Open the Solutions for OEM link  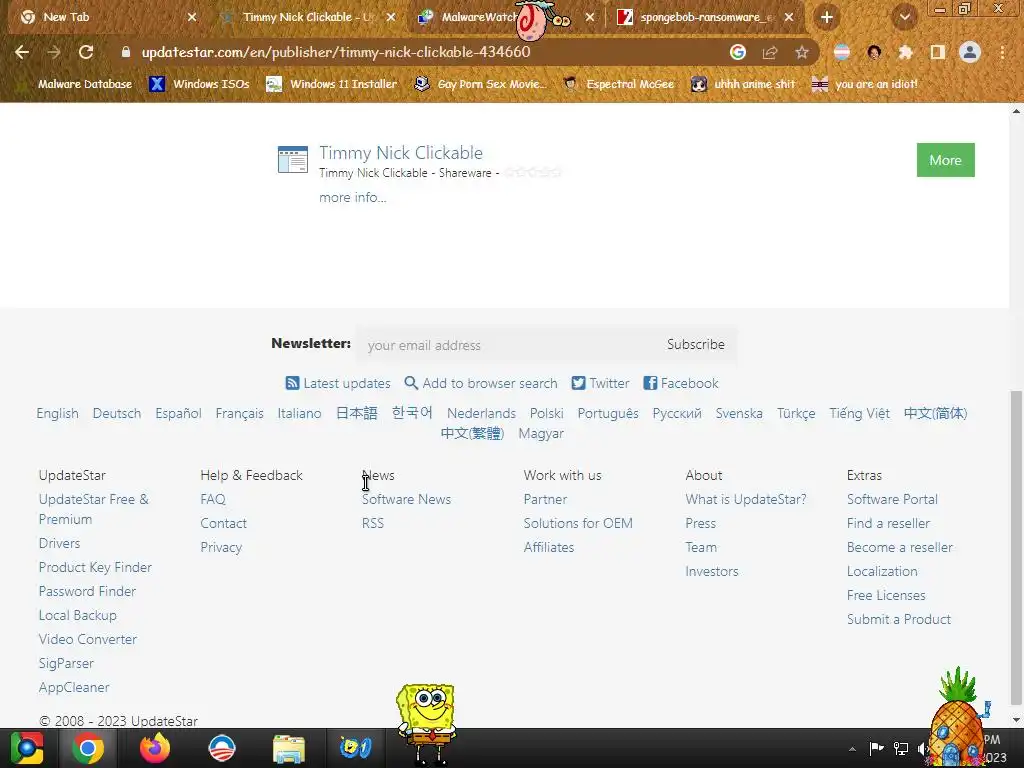(578, 523)
